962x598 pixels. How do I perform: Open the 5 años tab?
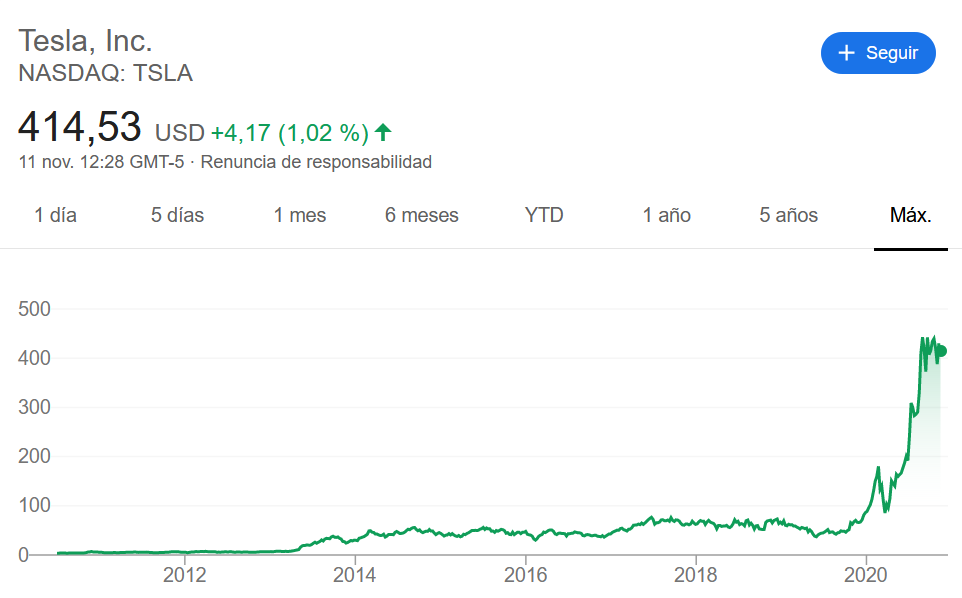click(x=789, y=215)
